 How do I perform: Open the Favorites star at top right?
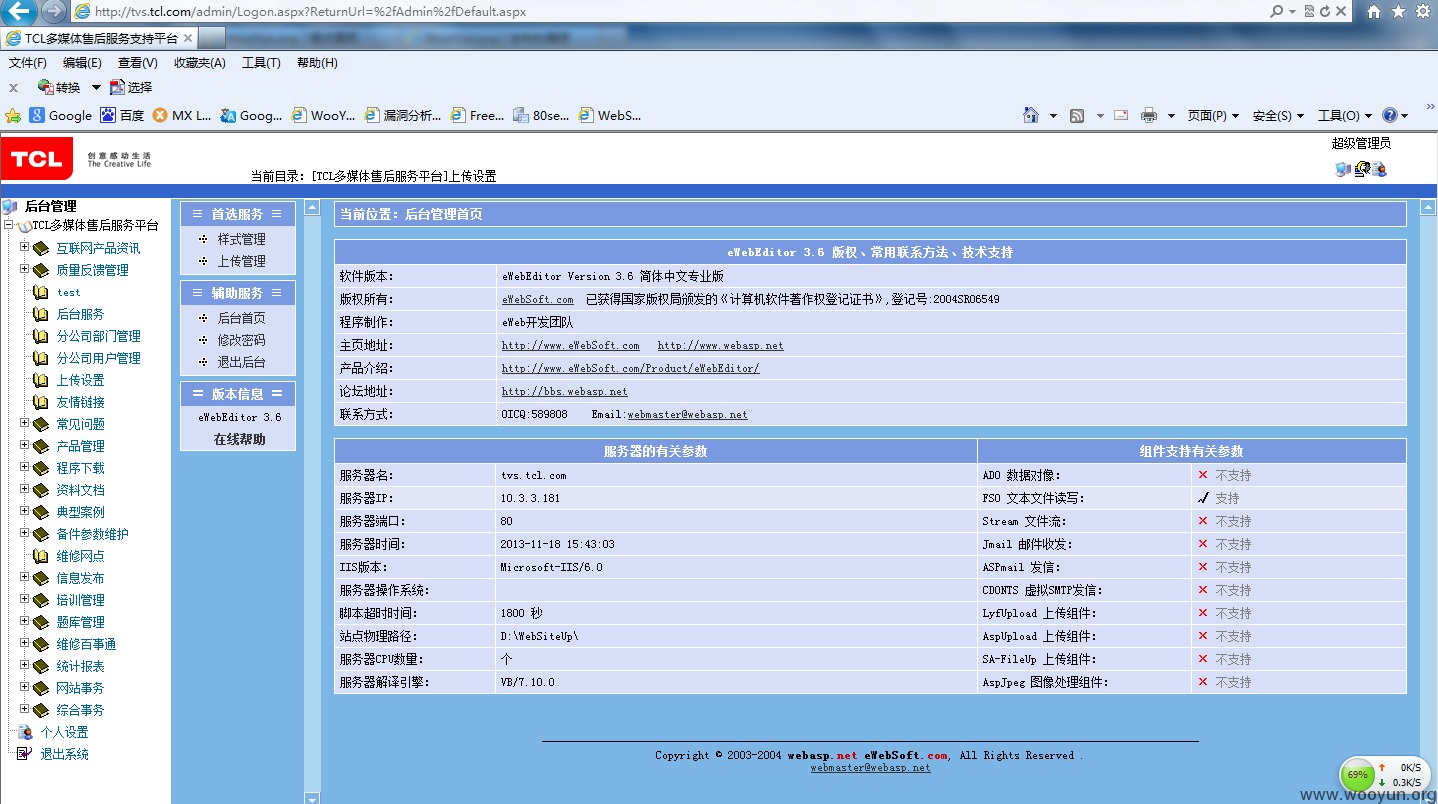click(1398, 11)
